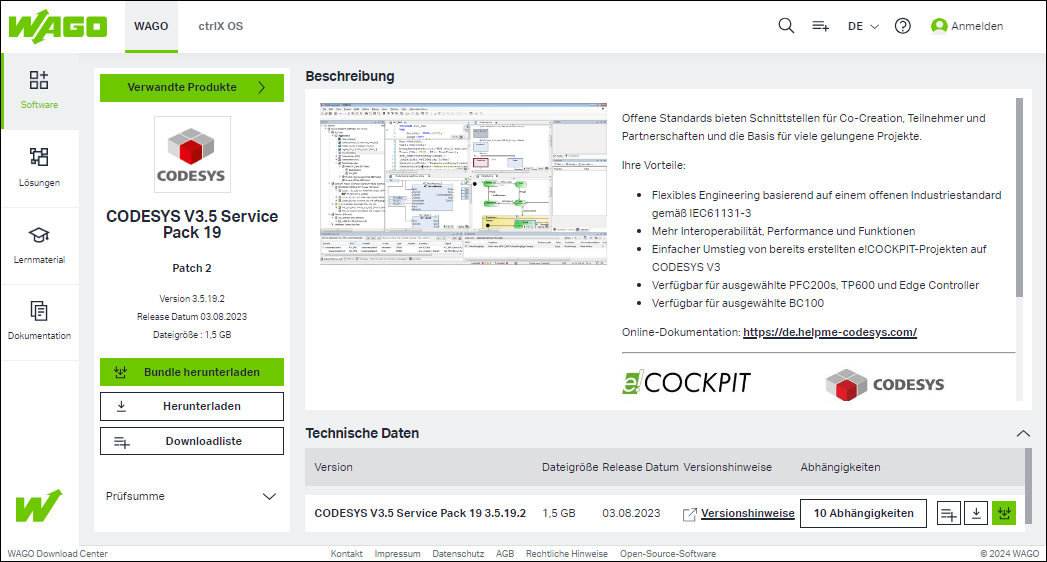Click the Downloadliste button
The image size is (1047, 562).
pos(192,441)
